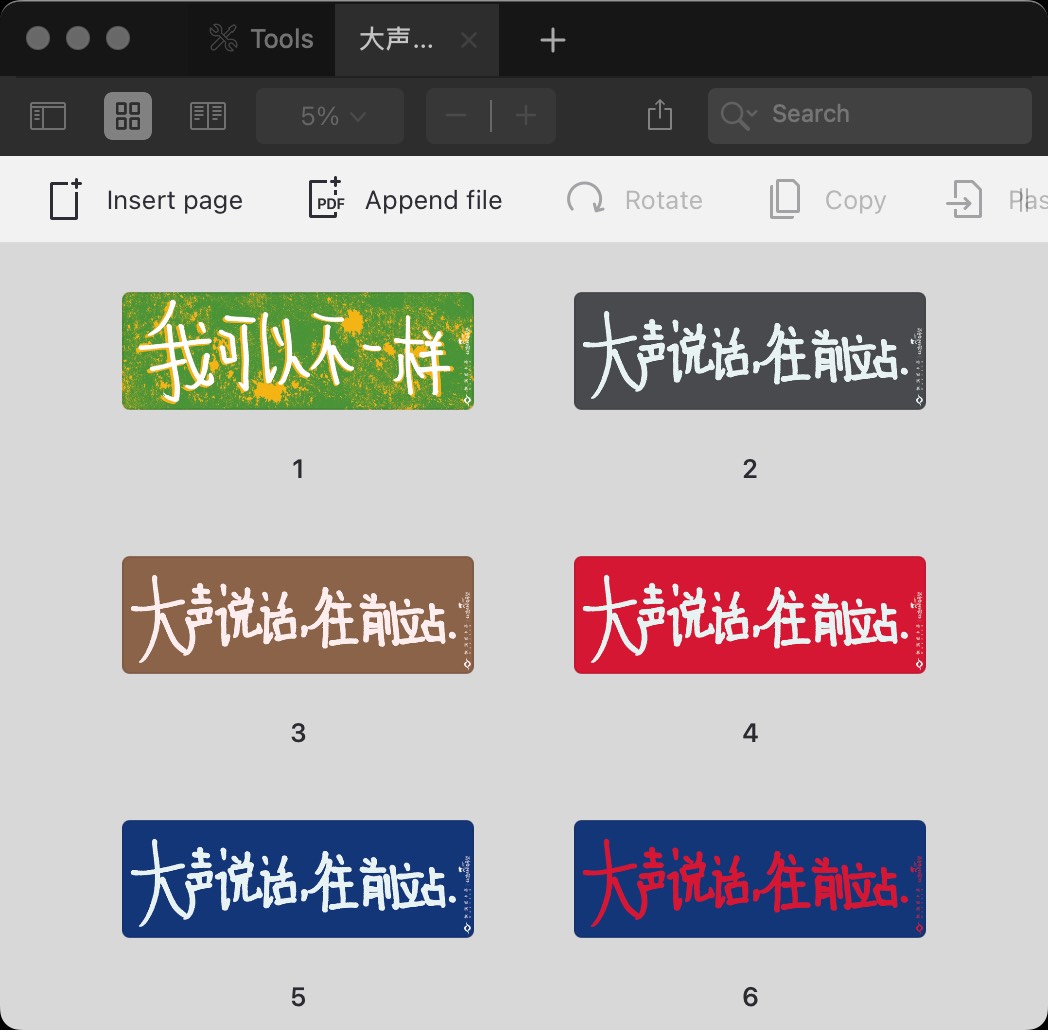Image resolution: width=1048 pixels, height=1030 pixels.
Task: Close the 大声 document tab
Action: (x=469, y=40)
